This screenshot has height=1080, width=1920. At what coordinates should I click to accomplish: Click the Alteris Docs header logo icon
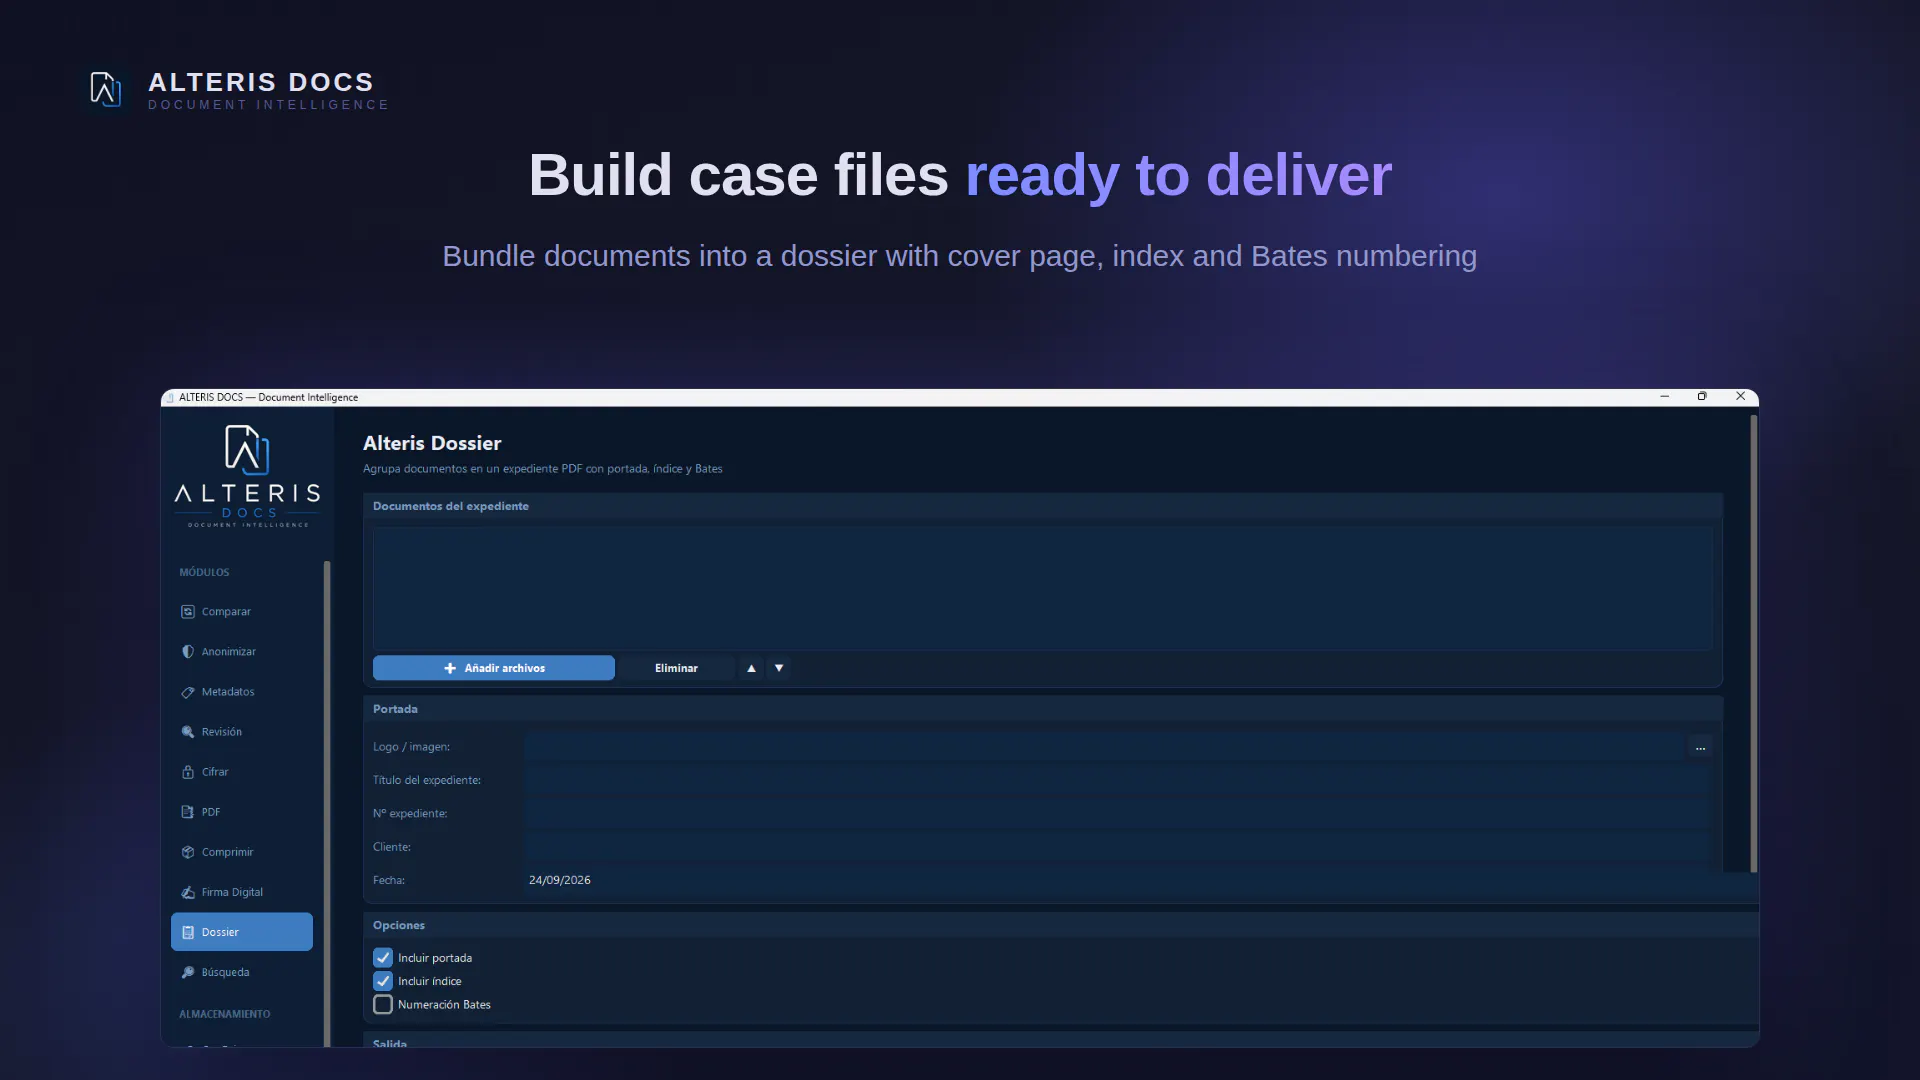[x=106, y=89]
